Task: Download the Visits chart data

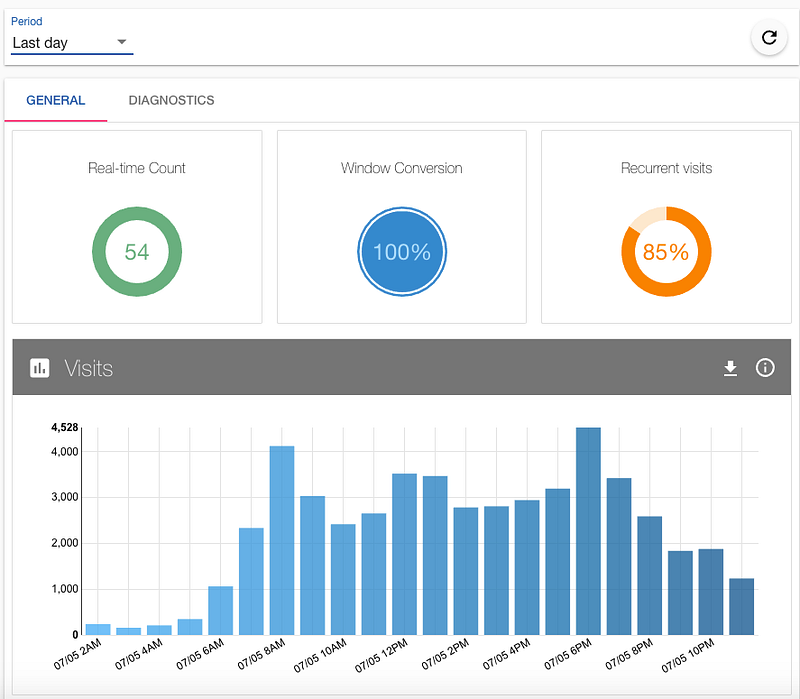Action: (x=730, y=368)
